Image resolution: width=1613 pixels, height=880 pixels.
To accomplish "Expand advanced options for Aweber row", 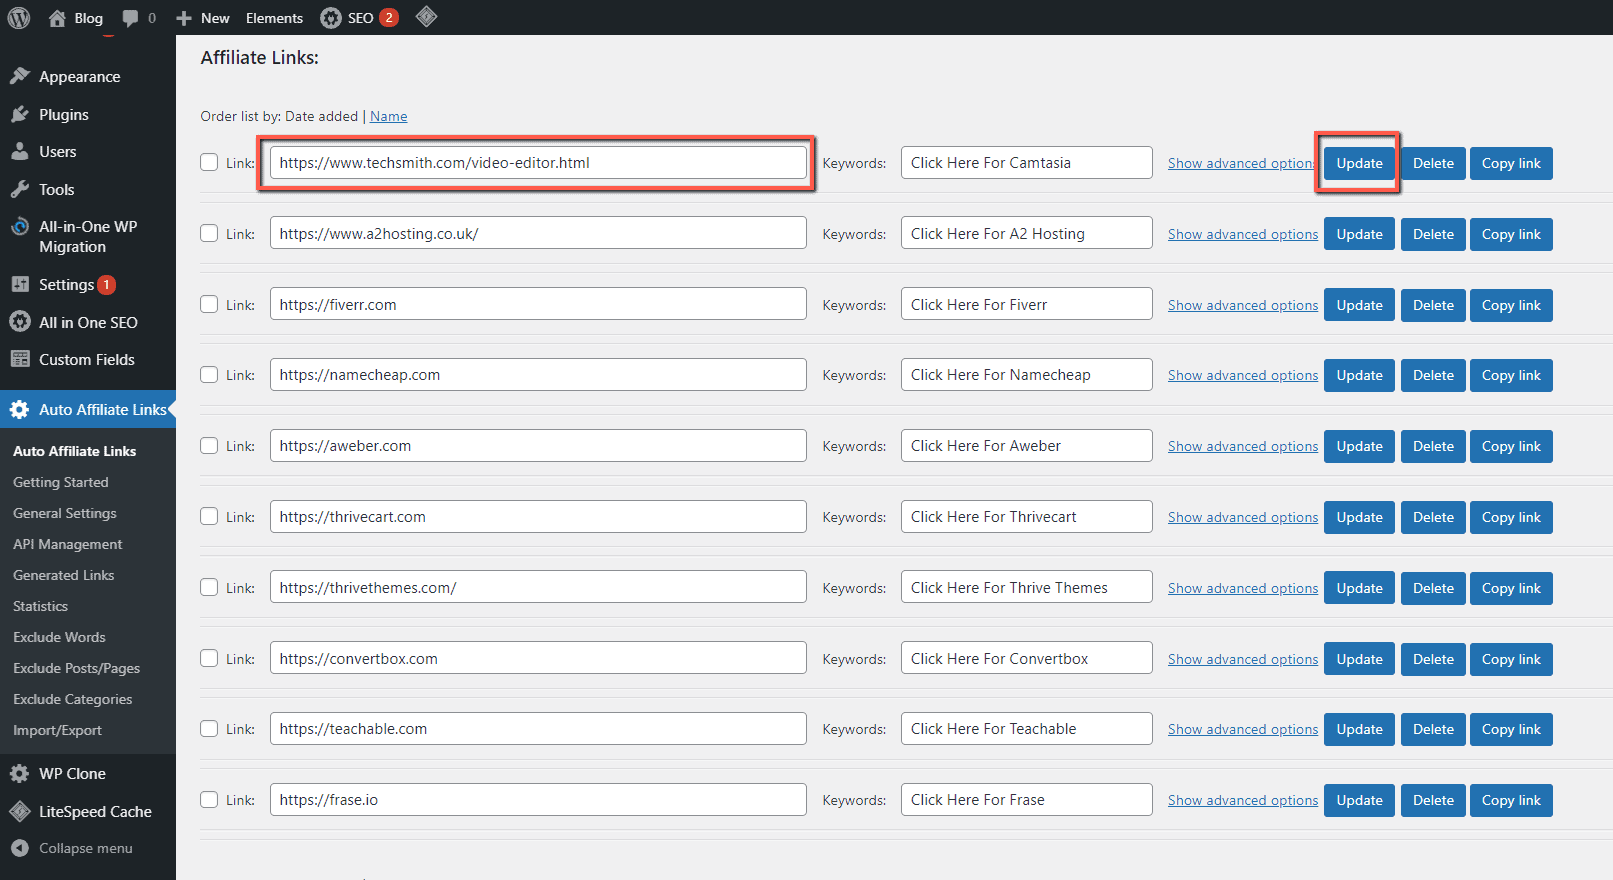I will tap(1242, 446).
